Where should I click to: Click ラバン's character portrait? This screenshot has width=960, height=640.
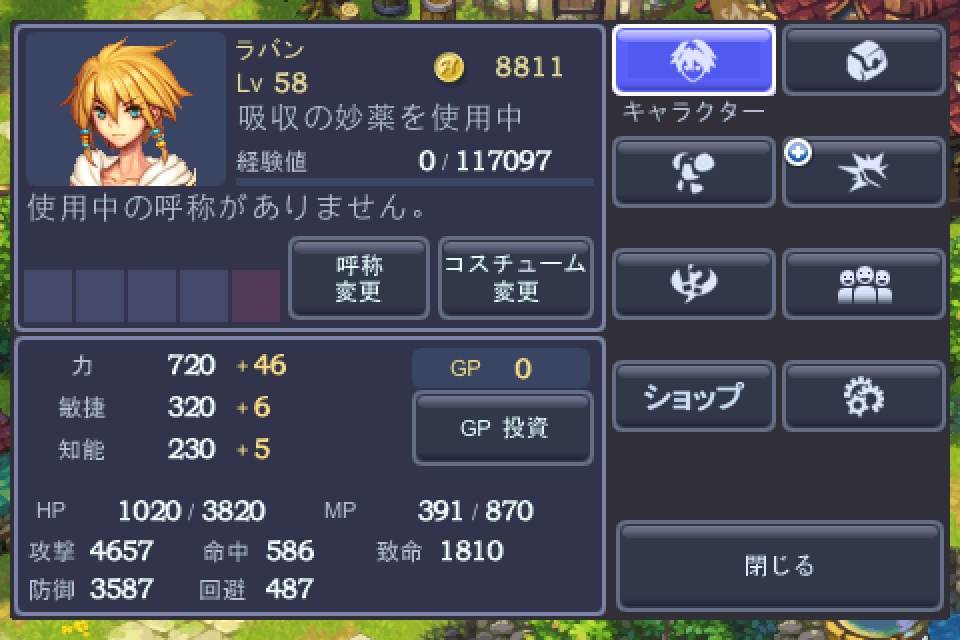tap(126, 109)
